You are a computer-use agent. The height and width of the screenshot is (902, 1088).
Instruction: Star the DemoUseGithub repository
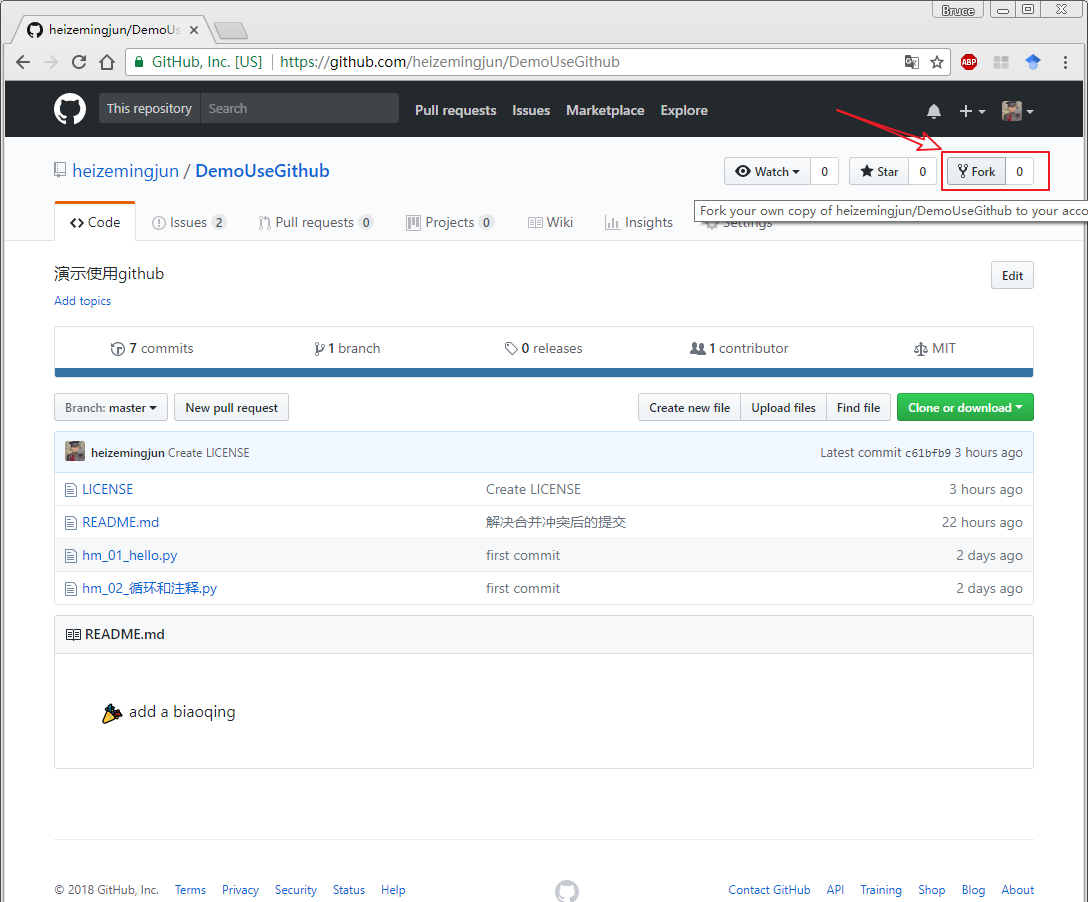[879, 171]
